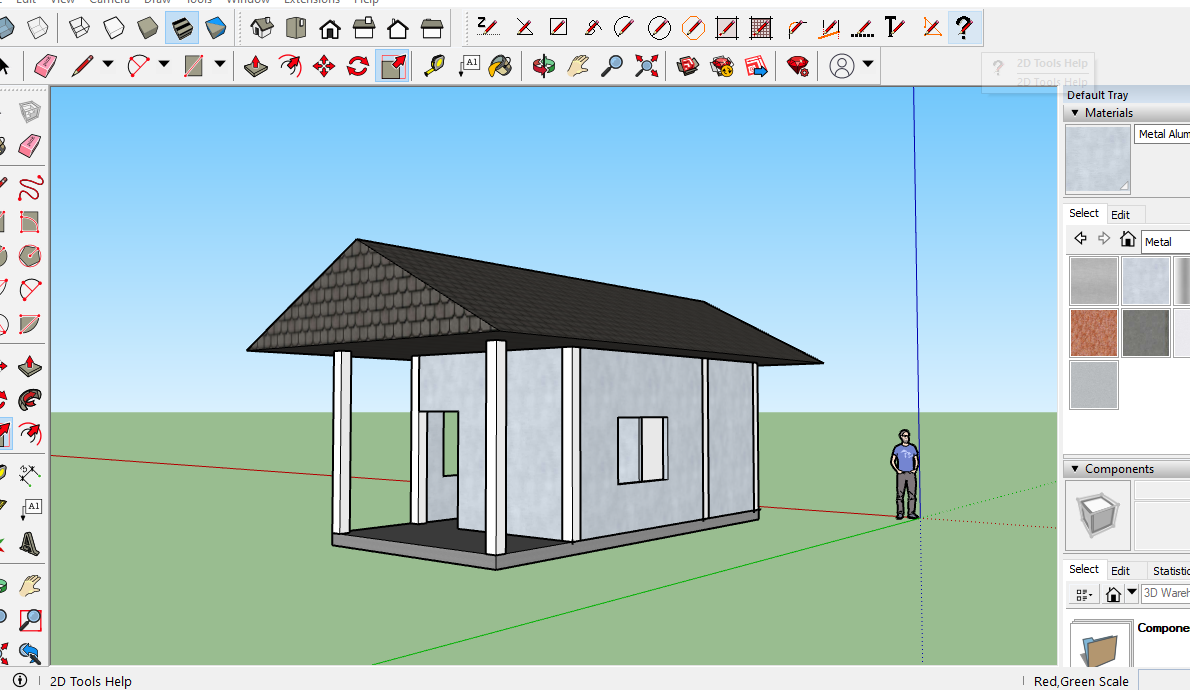Toggle Hidden Line face style
Screen dimensions: 1190x690
(x=113, y=29)
